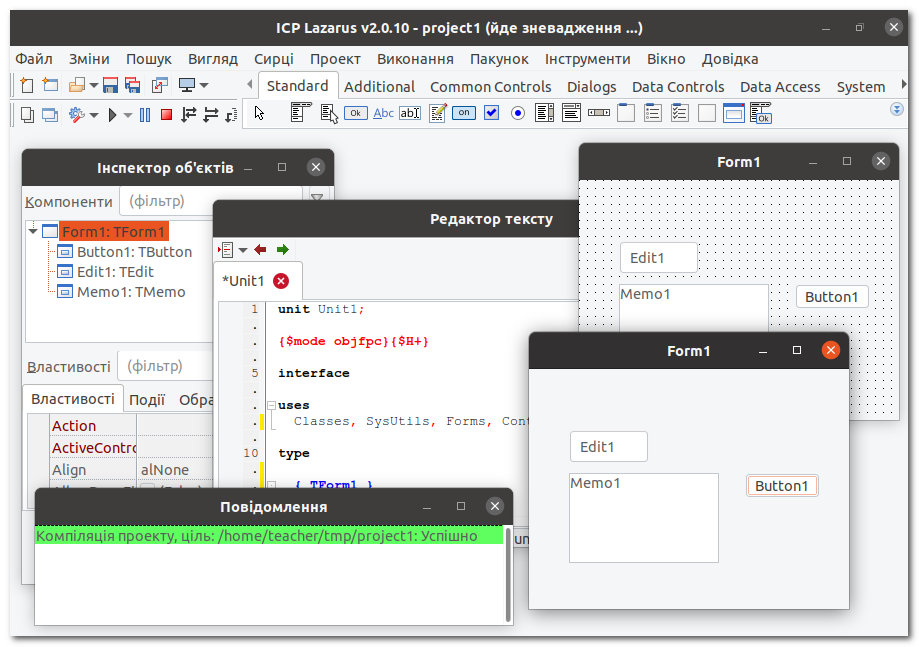Screen dimensions: 919x647
Task: Collapse the 'uses' code fold marker
Action: click(270, 405)
